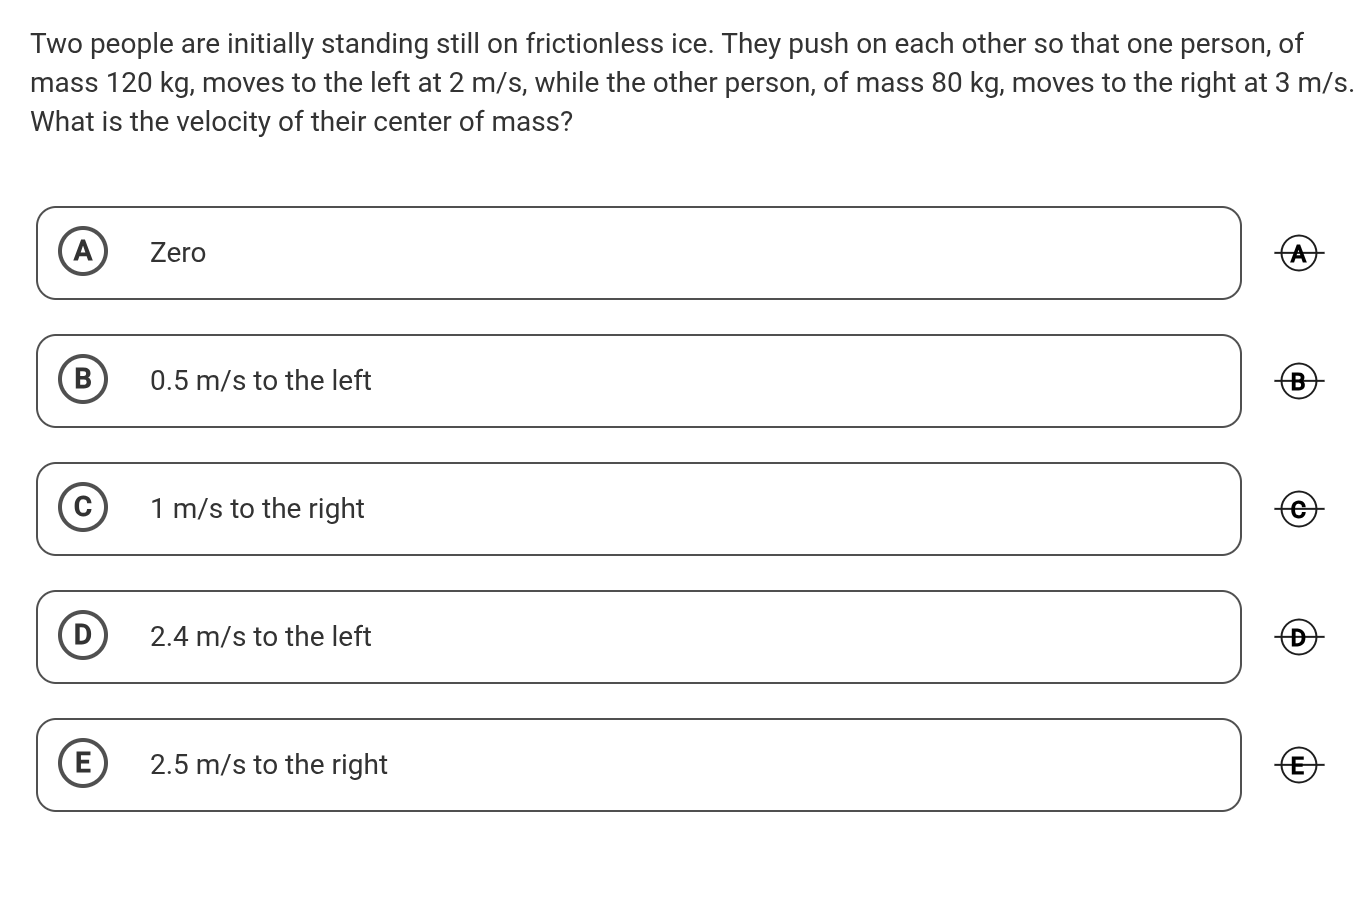Pick the '0.5 m/s to the left' answer
Screen dimensions: 1358x902
click(x=260, y=381)
